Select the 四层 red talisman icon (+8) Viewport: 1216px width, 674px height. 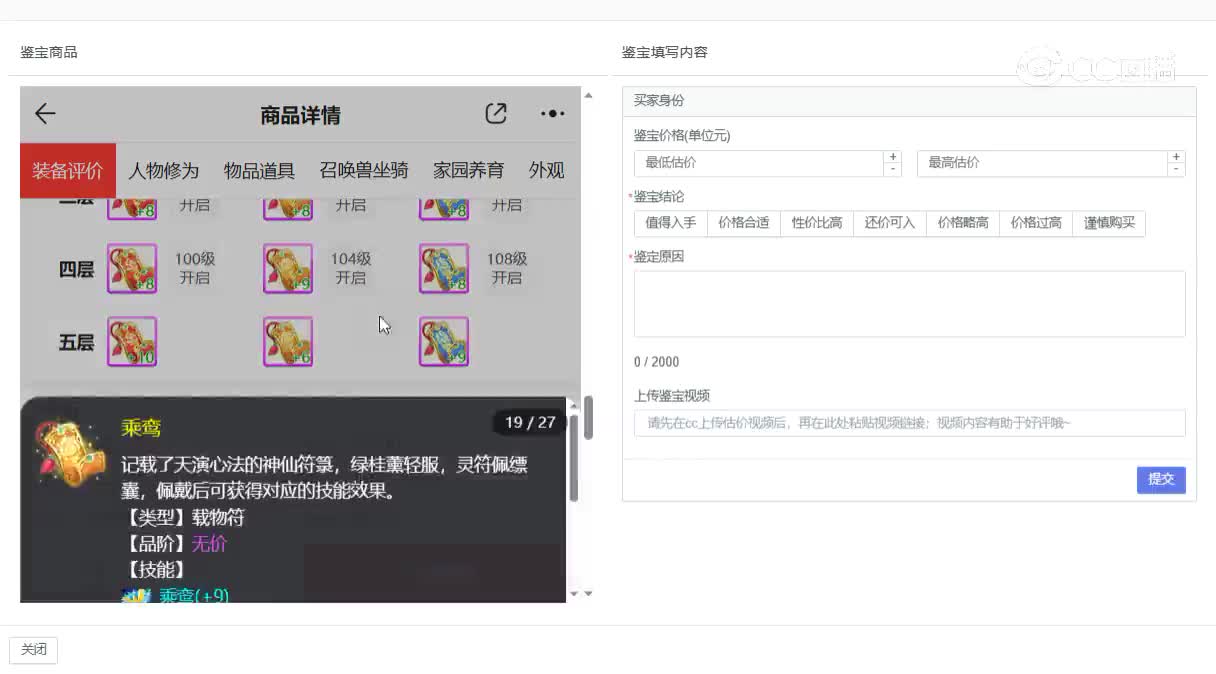(x=132, y=268)
